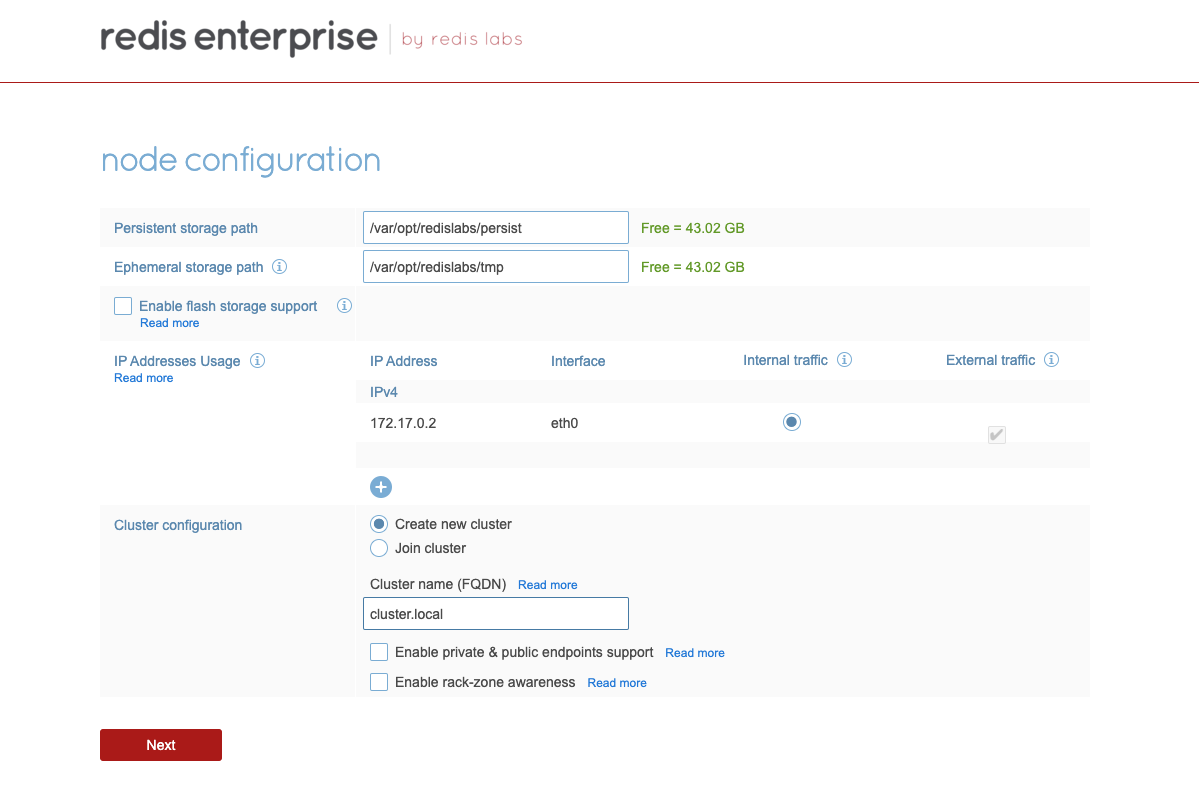Focus the Cluster name input field
Image resolution: width=1199 pixels, height=794 pixels.
coord(495,614)
